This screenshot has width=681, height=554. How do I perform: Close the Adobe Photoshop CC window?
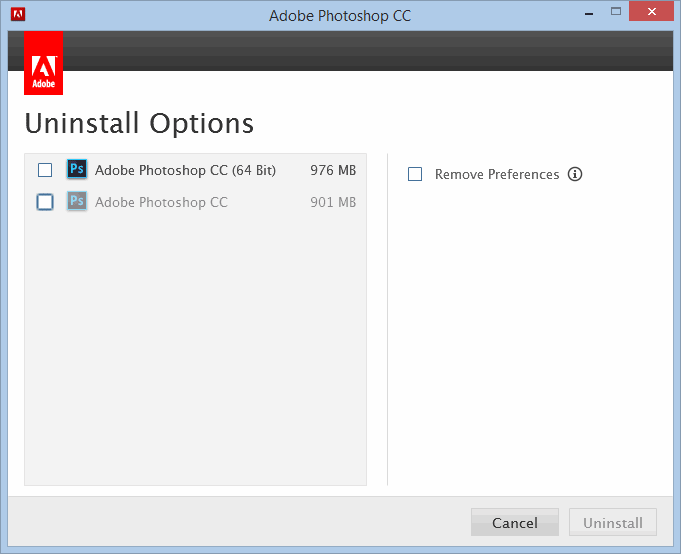(x=651, y=12)
